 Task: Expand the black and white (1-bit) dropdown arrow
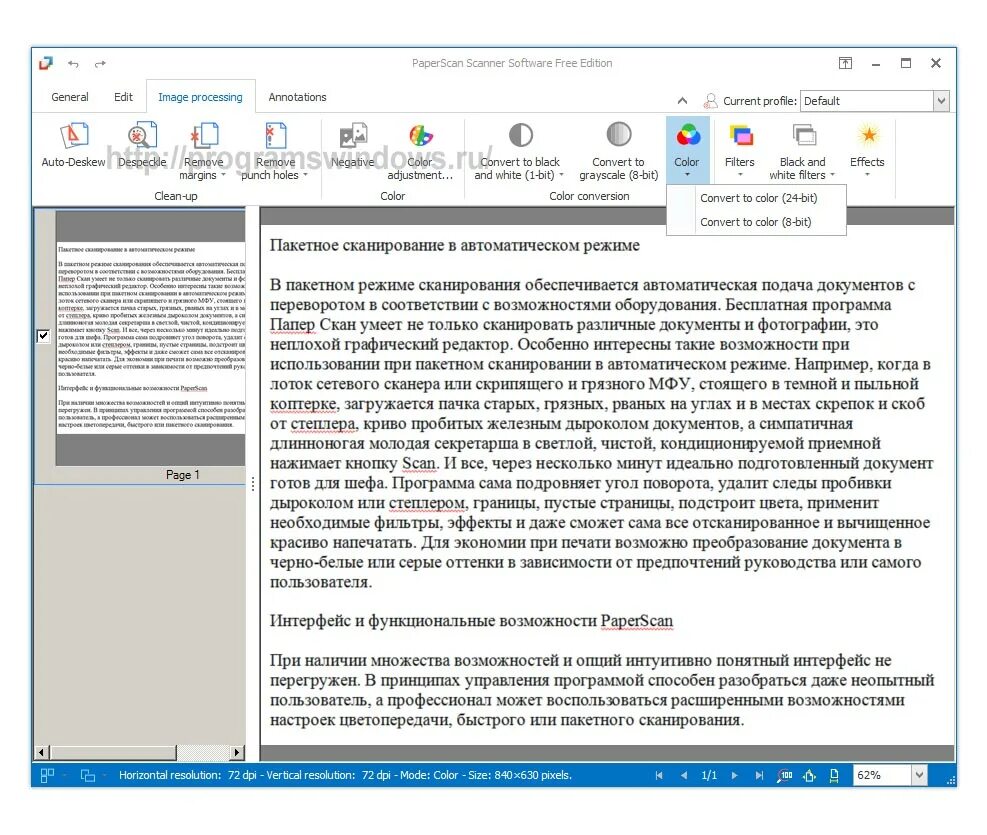pos(561,175)
